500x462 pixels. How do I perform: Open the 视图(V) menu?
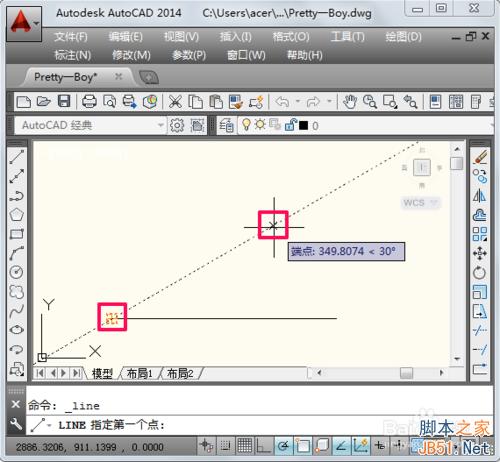pyautogui.click(x=181, y=36)
